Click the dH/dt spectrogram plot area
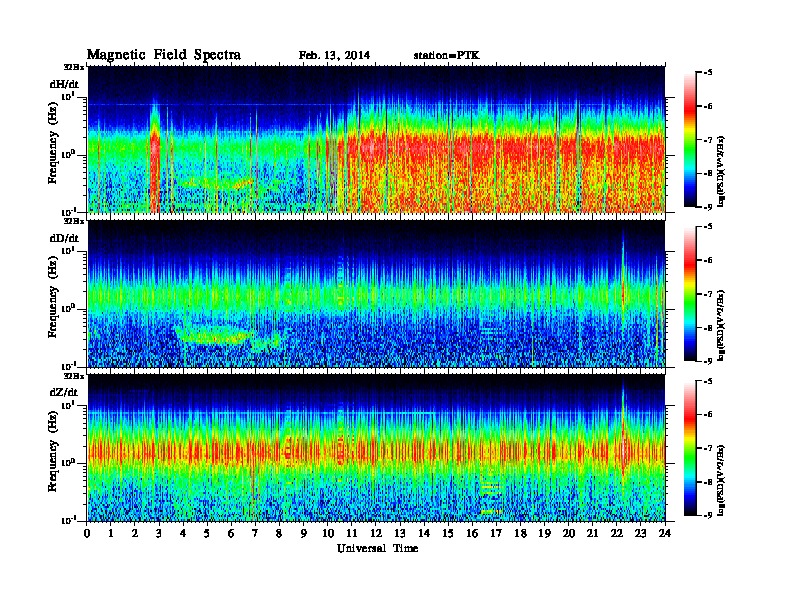This screenshot has width=792, height=612. coord(376,139)
